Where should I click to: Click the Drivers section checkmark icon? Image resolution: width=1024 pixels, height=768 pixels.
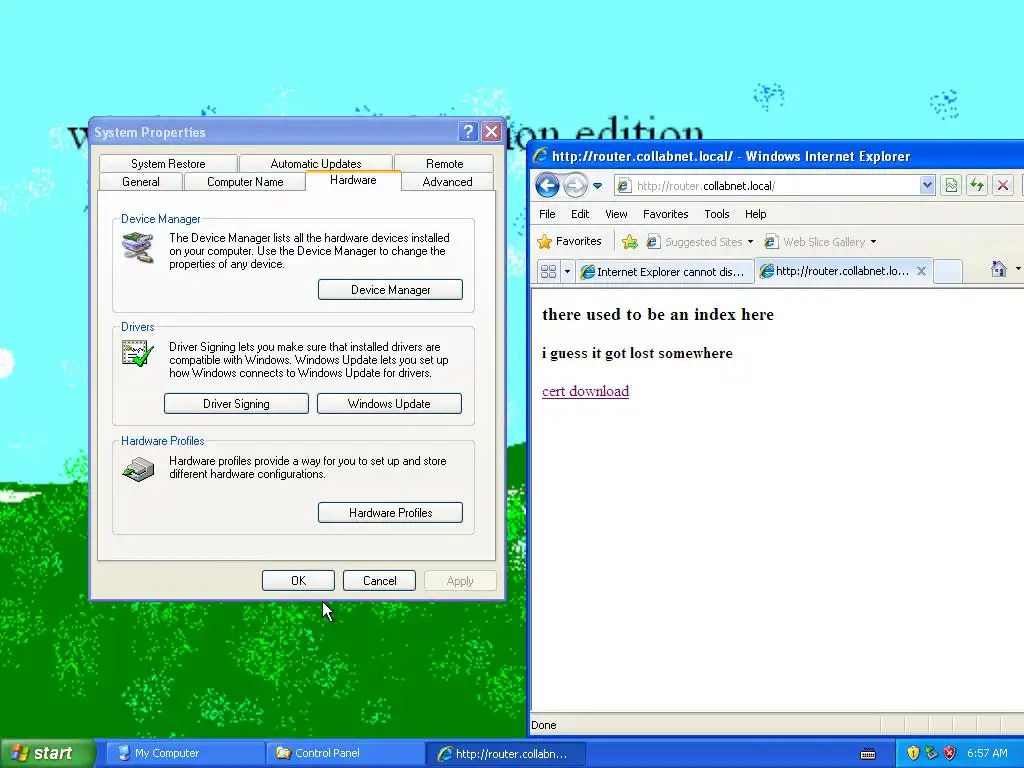(x=138, y=353)
